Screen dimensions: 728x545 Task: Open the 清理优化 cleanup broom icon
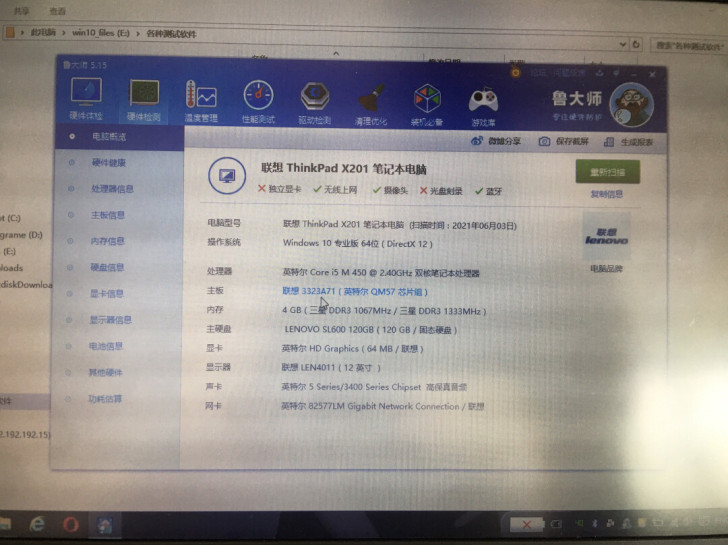(371, 105)
